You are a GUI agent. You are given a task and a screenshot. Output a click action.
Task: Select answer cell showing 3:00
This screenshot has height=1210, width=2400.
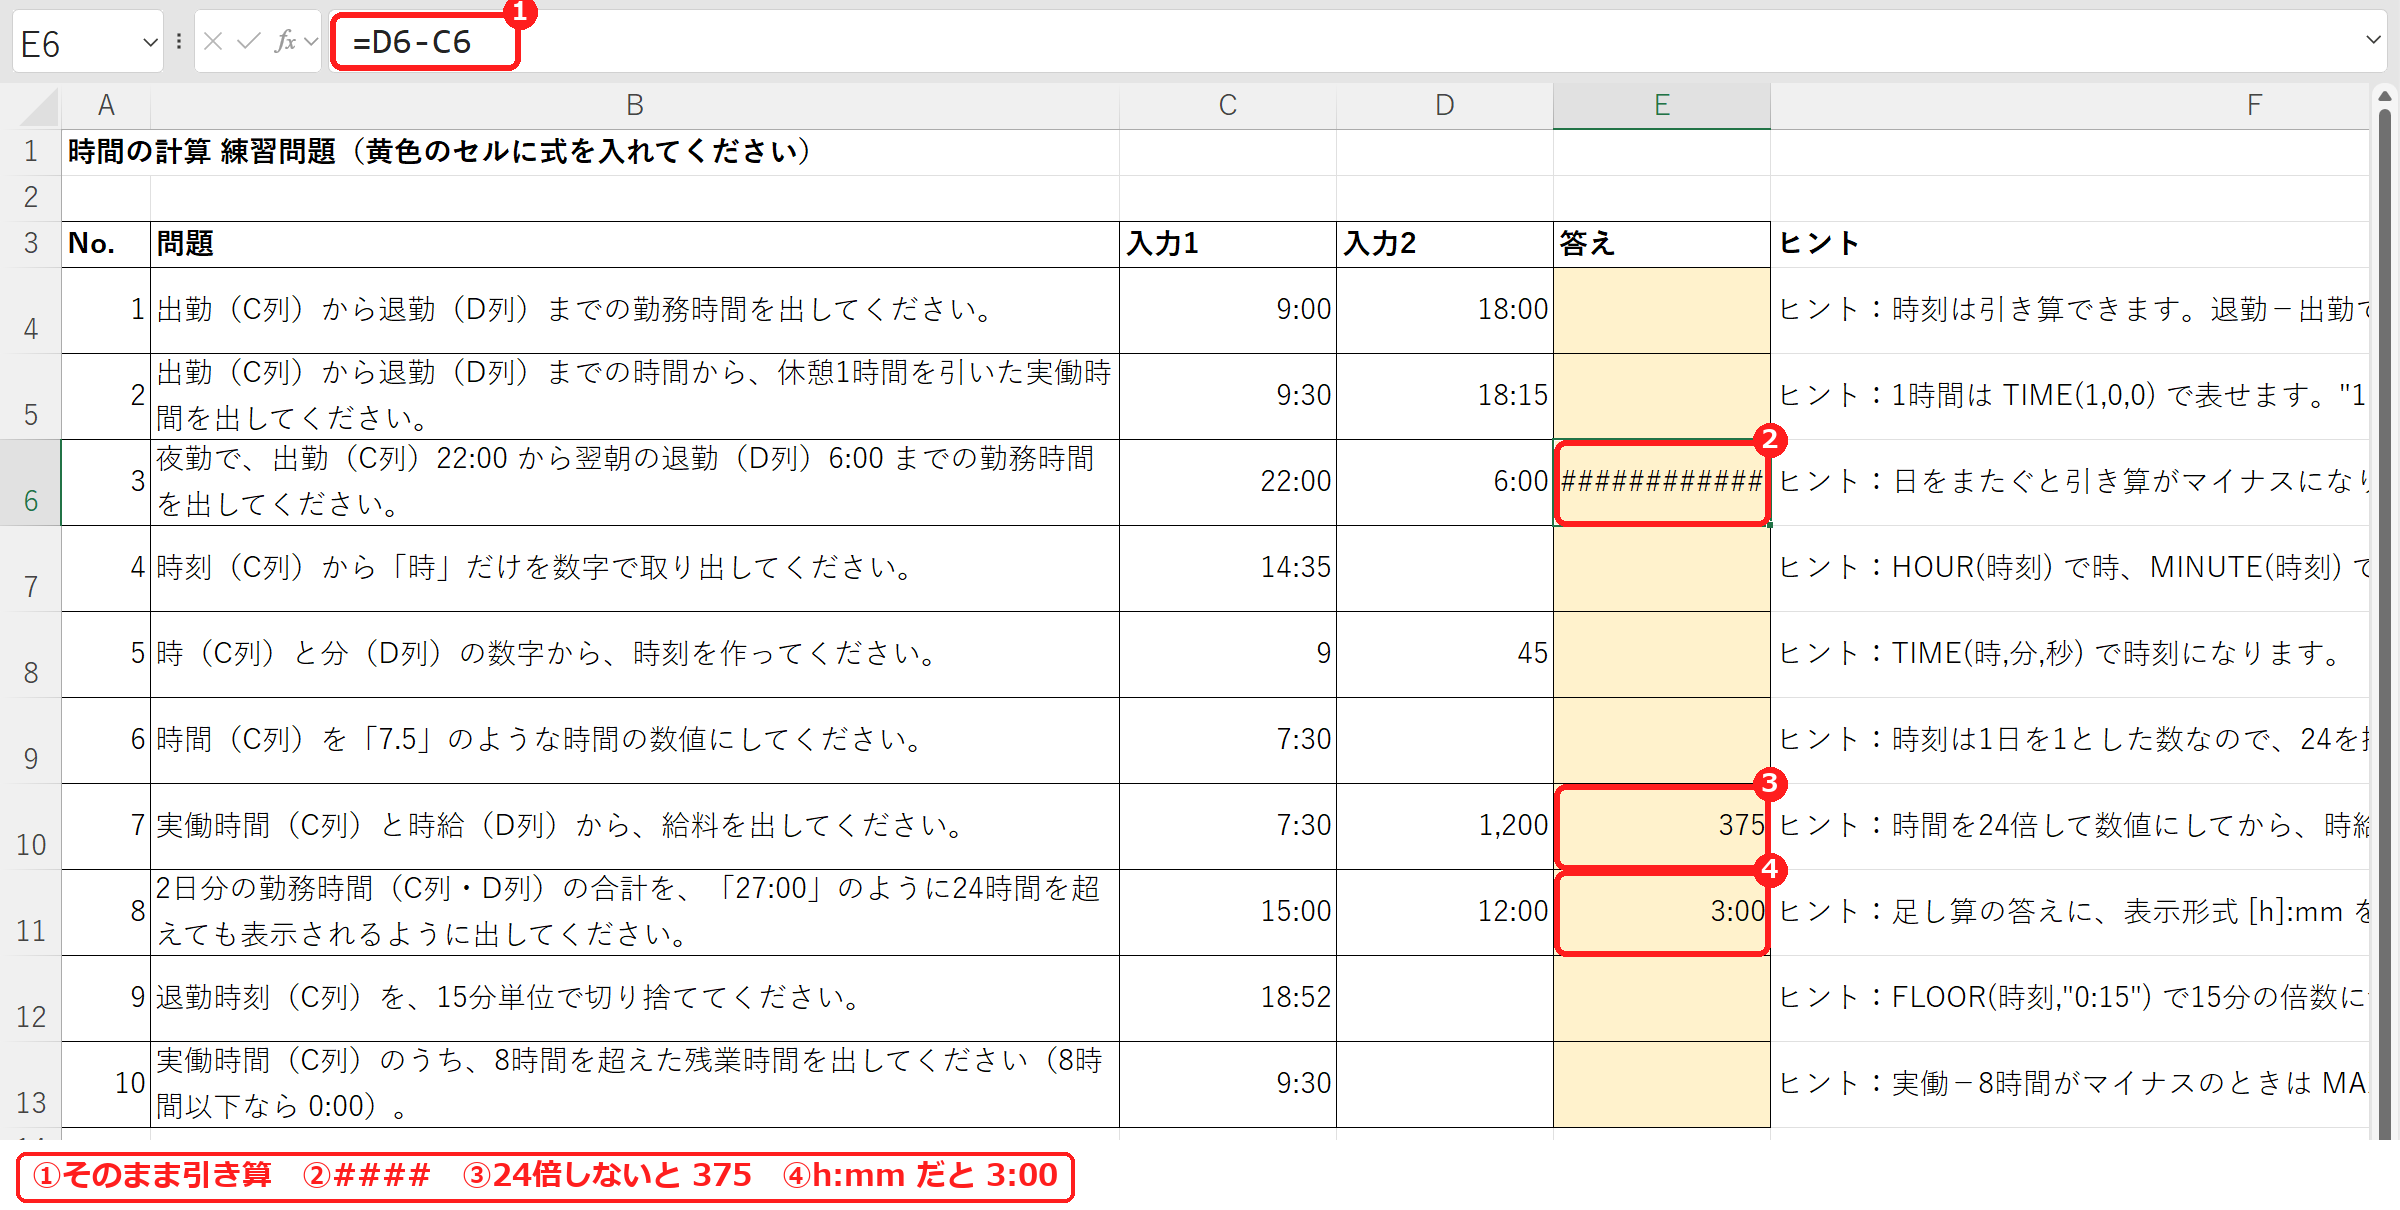coord(1662,913)
